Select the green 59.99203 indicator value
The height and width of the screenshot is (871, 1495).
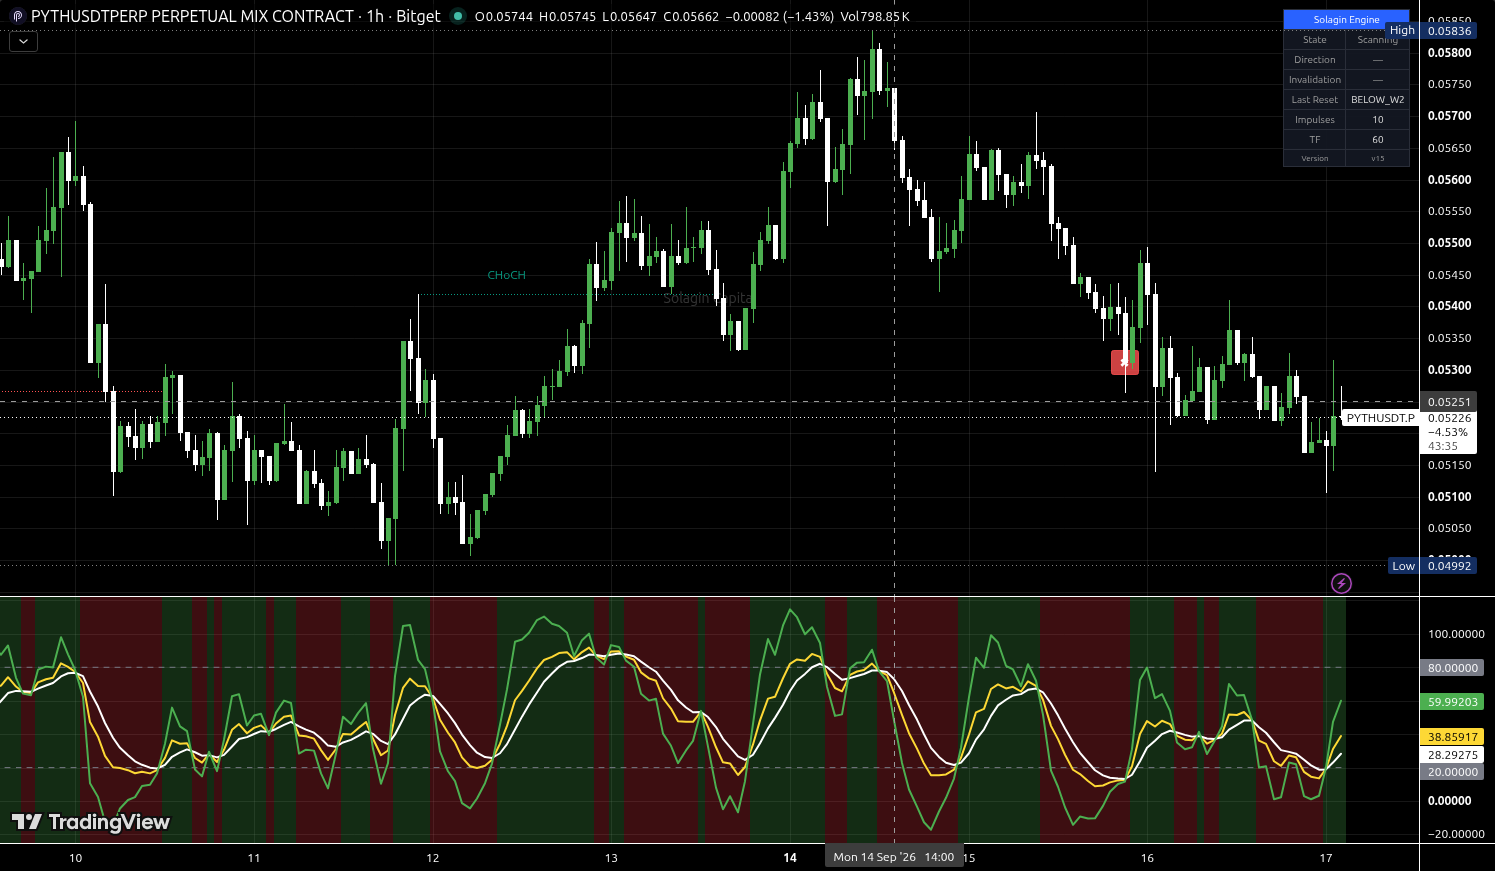click(1452, 702)
